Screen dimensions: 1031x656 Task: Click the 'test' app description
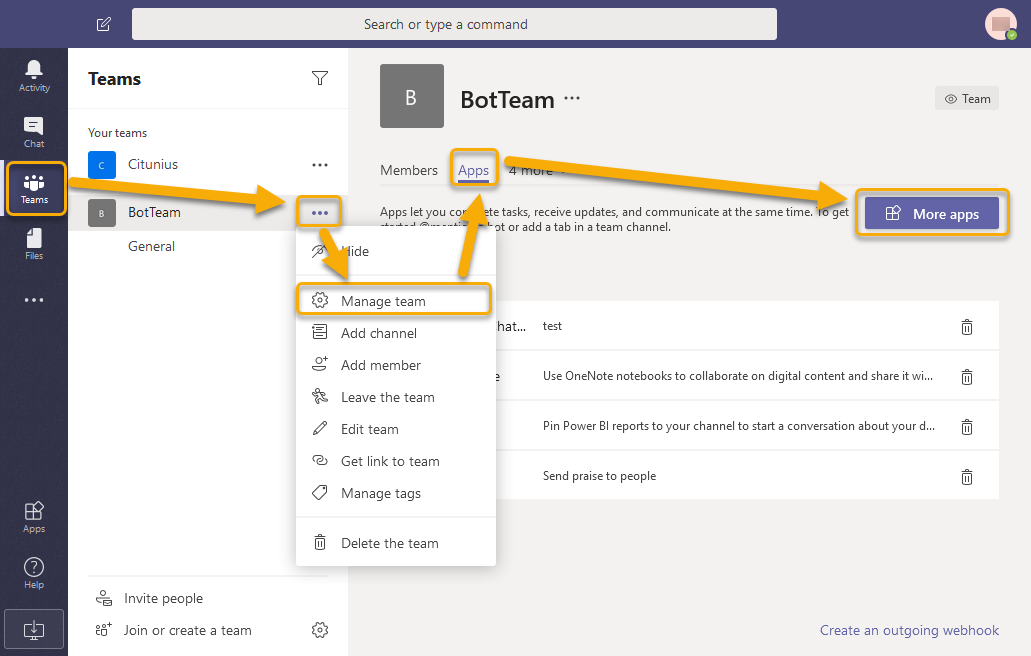[x=552, y=326]
